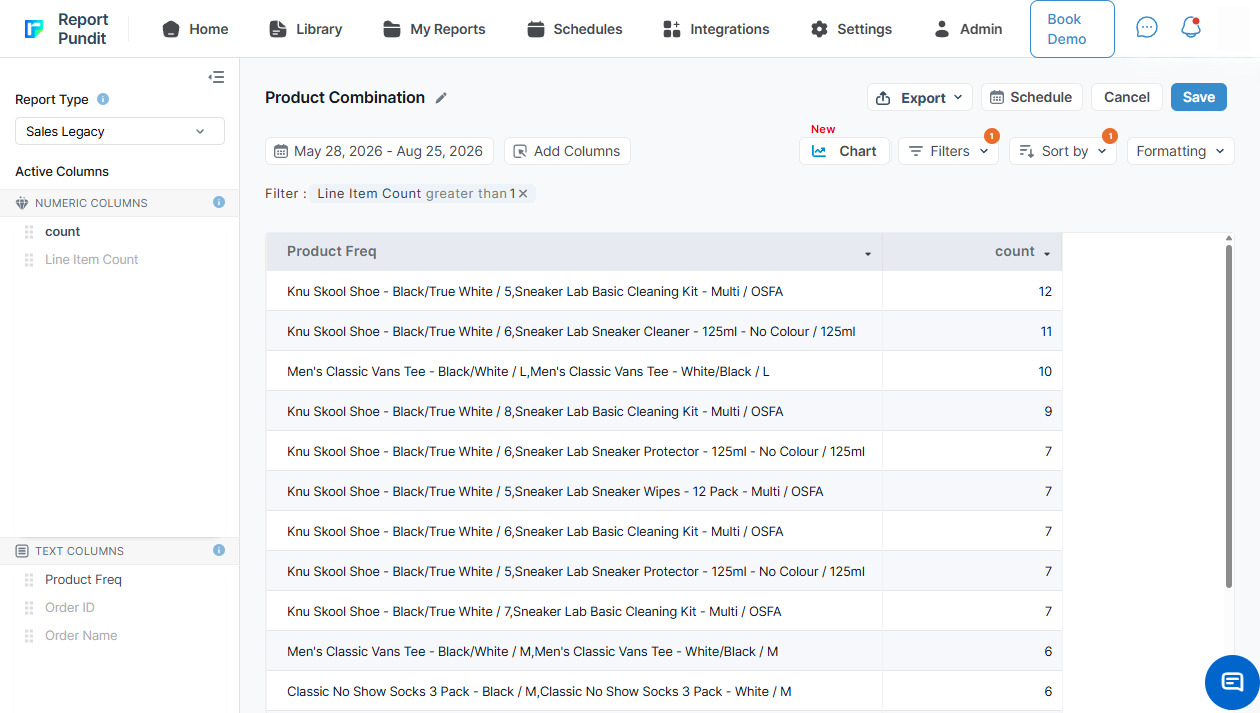Click Numeric Columns info icon
The height and width of the screenshot is (713, 1260).
(x=219, y=202)
